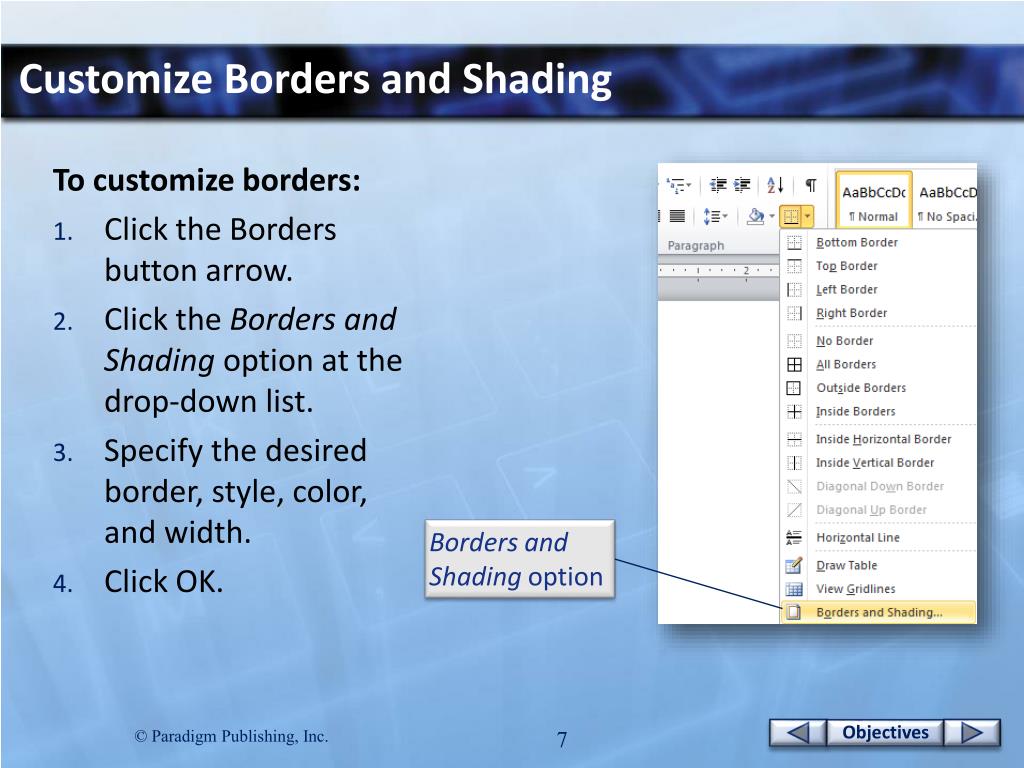Choose Top Border from the menu

click(x=878, y=266)
